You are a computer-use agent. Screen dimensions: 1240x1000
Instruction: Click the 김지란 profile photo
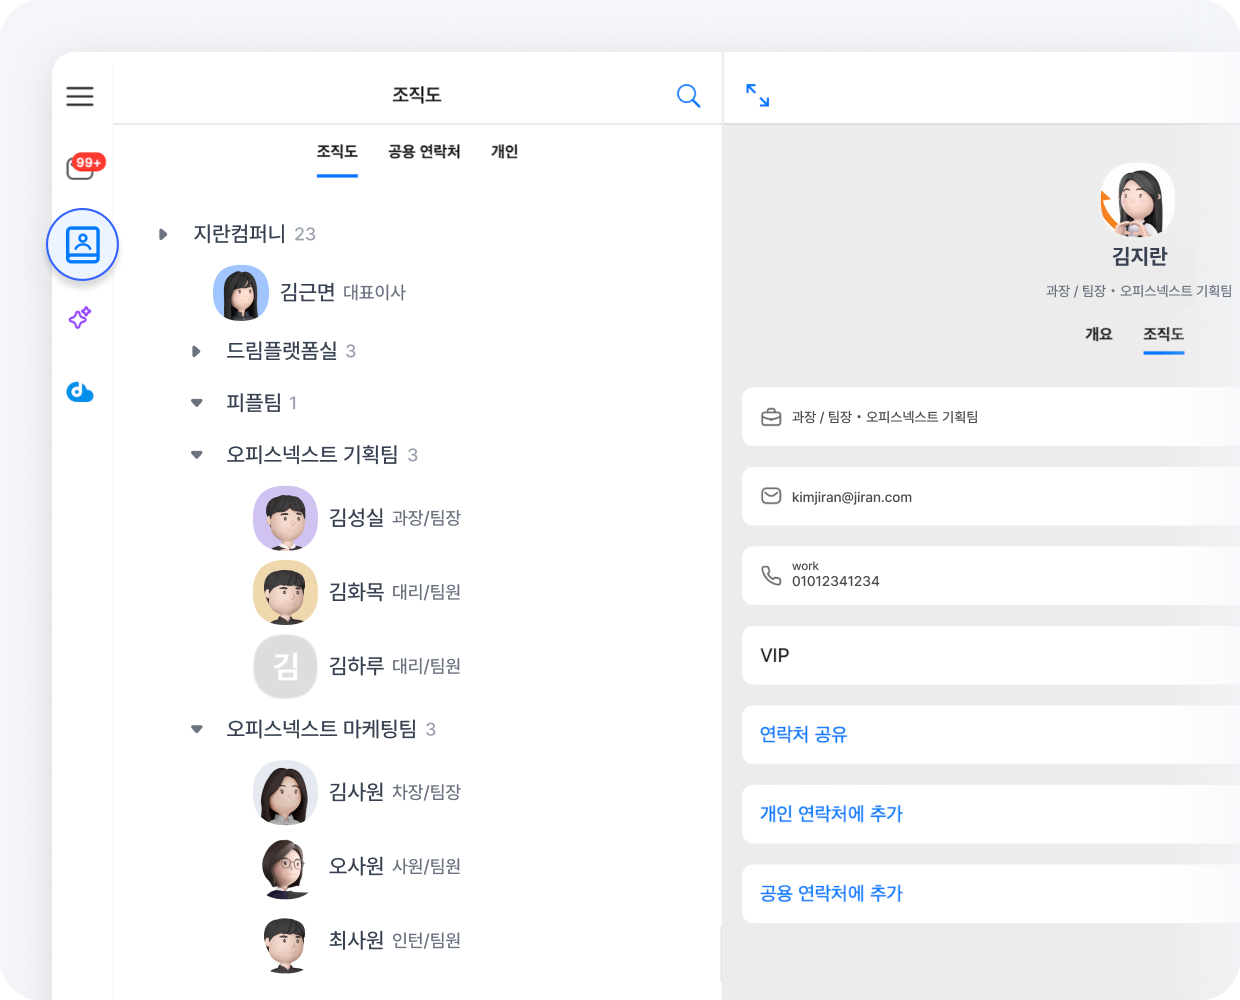1138,198
